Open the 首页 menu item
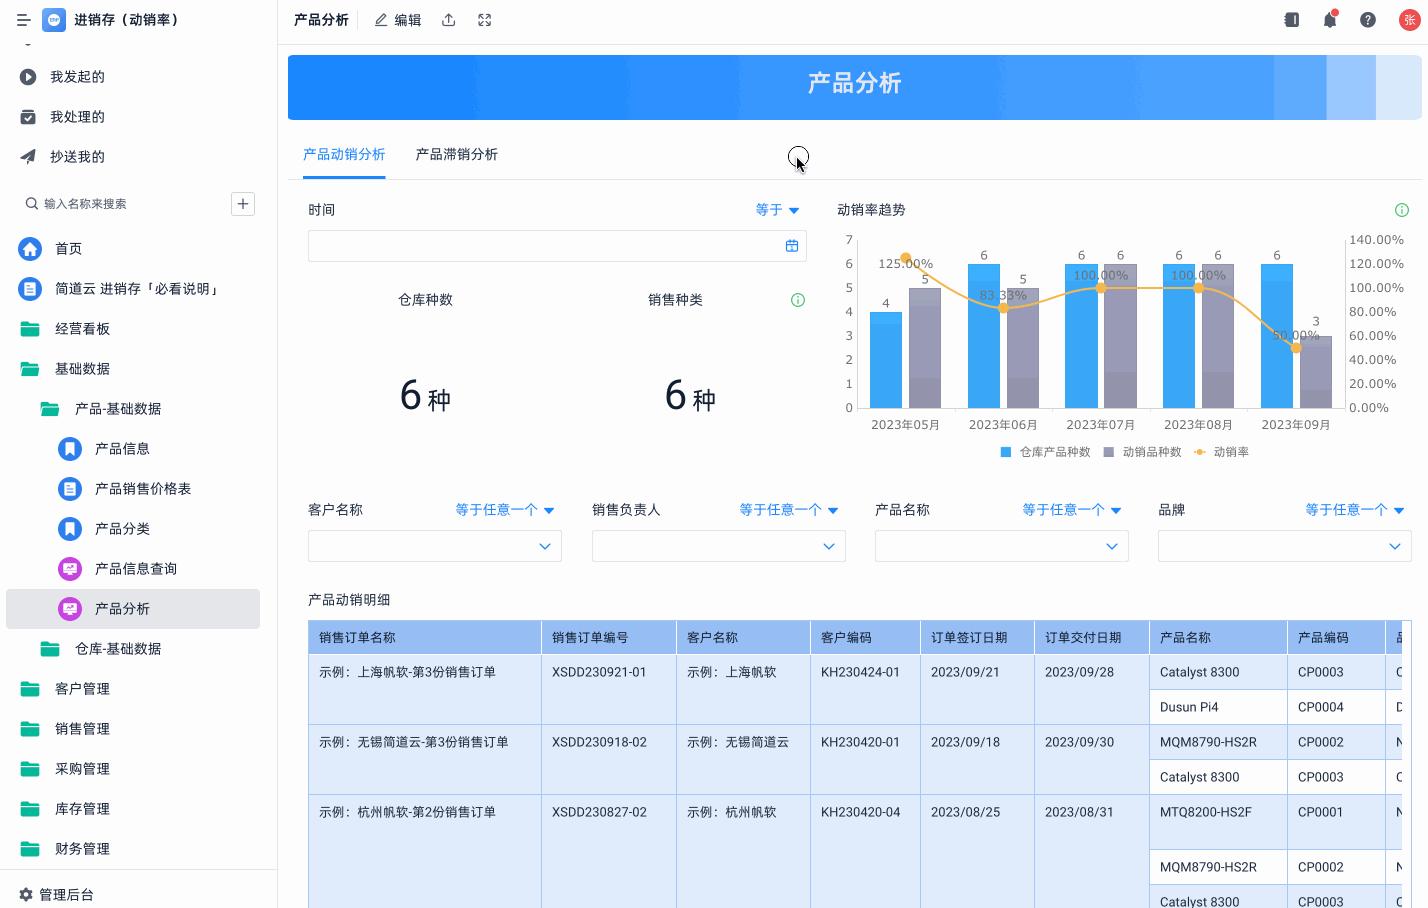1428x908 pixels. [68, 248]
